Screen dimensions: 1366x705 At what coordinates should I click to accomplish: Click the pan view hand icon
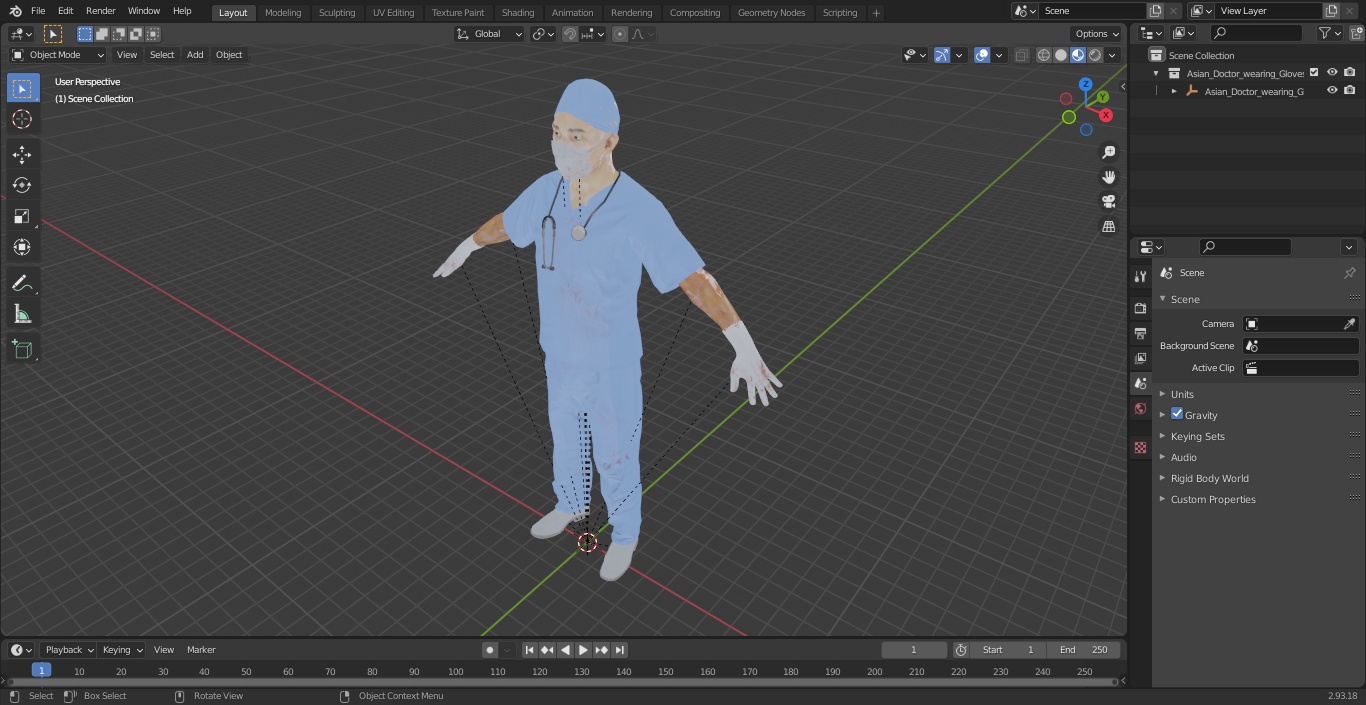pos(1109,177)
